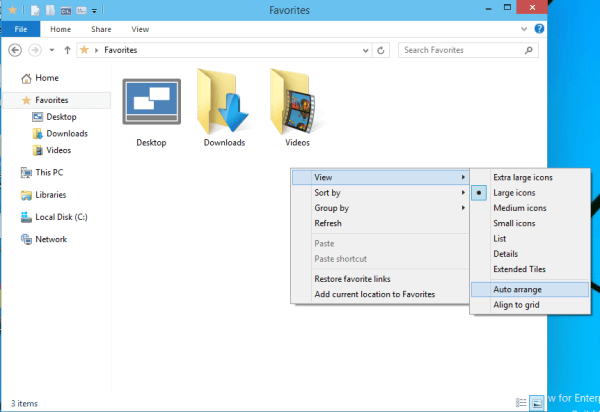
Task: Select the Desktop shortcut icon
Action: click(x=150, y=104)
